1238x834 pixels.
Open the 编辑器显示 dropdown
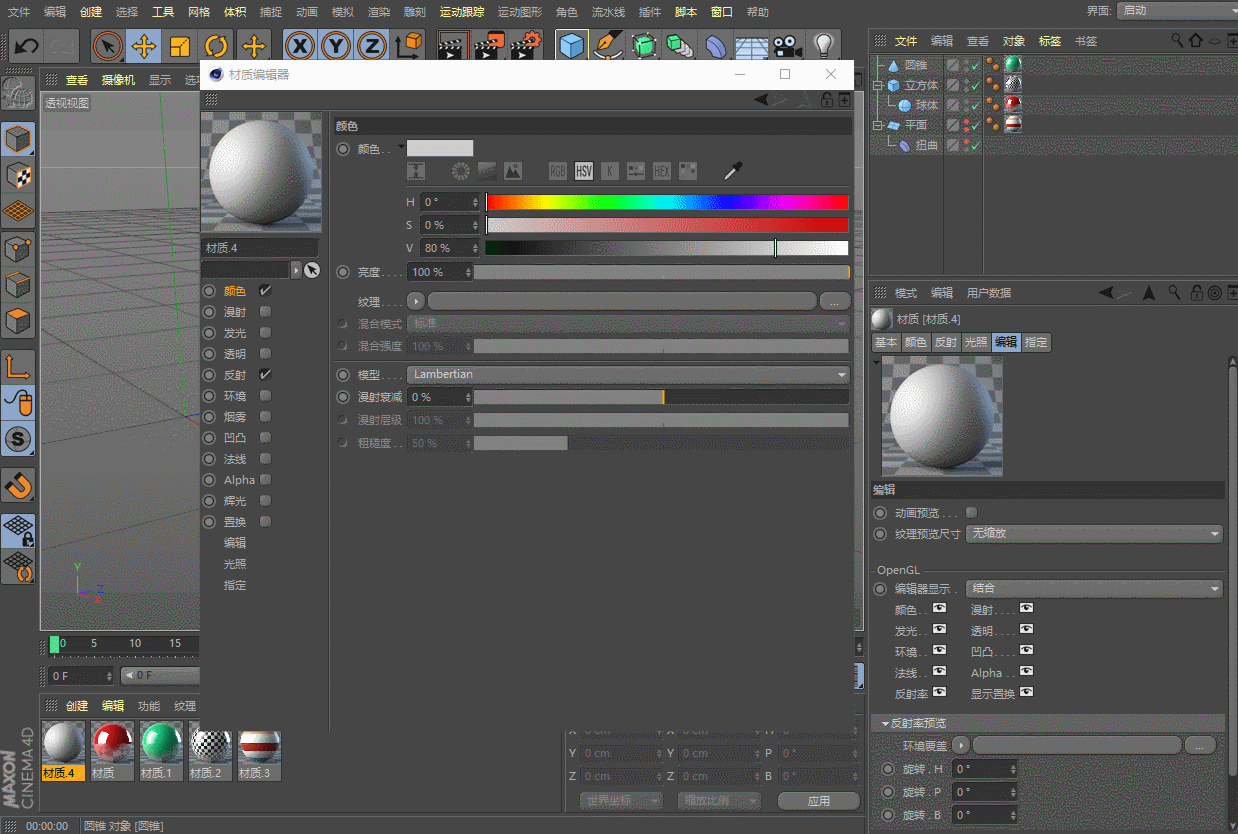tap(1094, 589)
